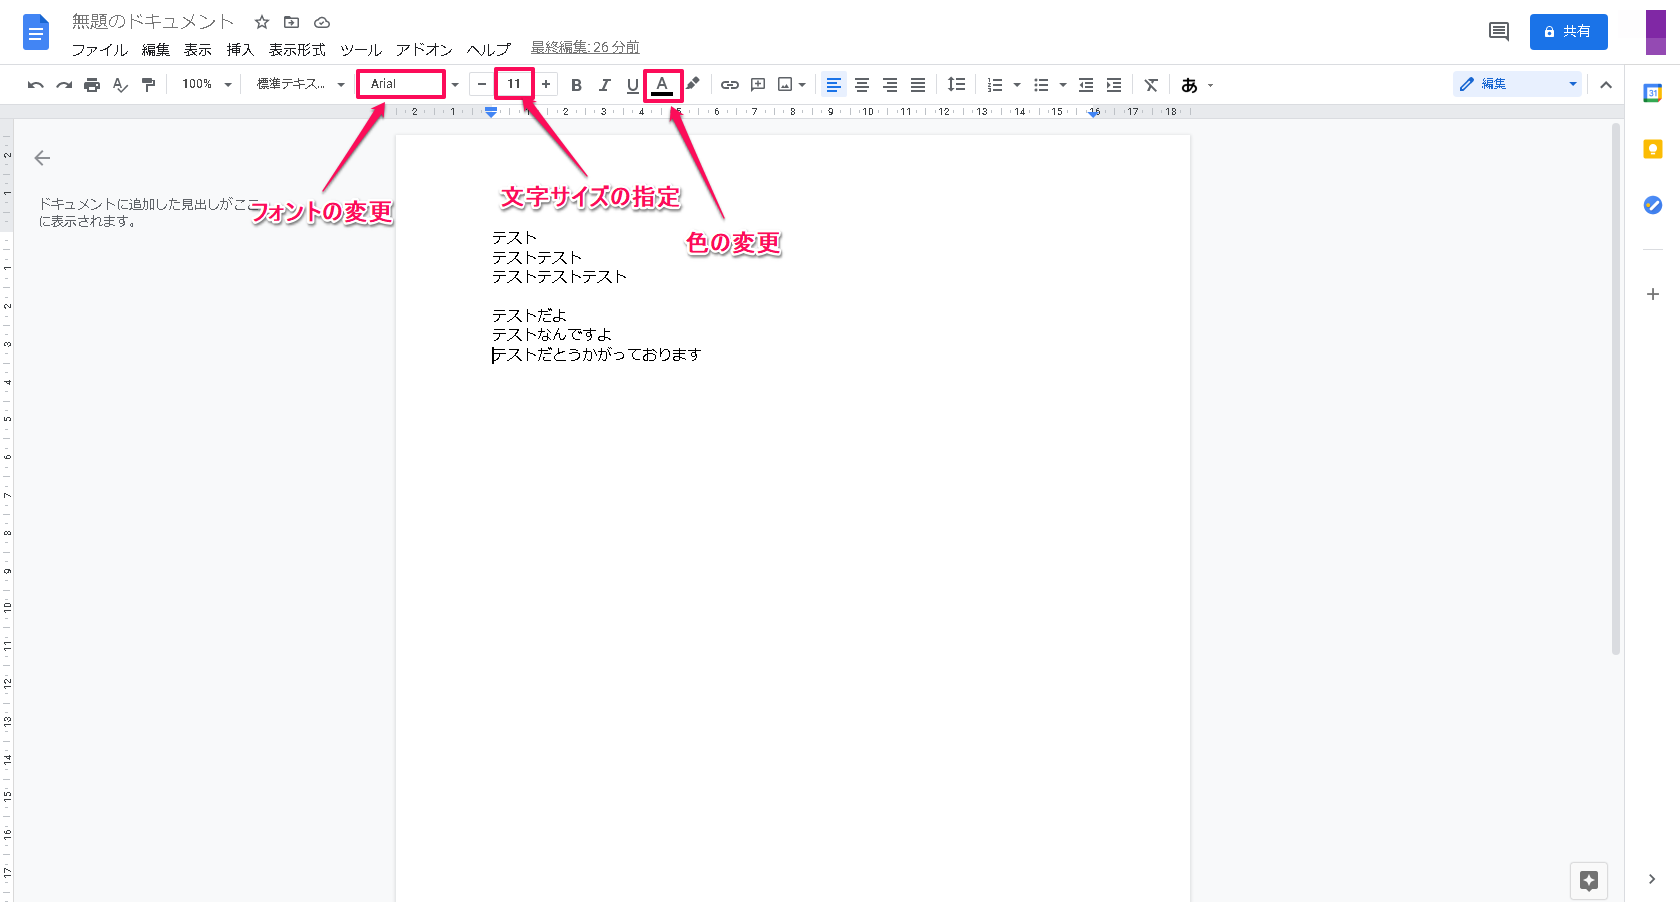Open Google Tasks in side panel
Viewport: 1680px width, 902px height.
tap(1652, 204)
